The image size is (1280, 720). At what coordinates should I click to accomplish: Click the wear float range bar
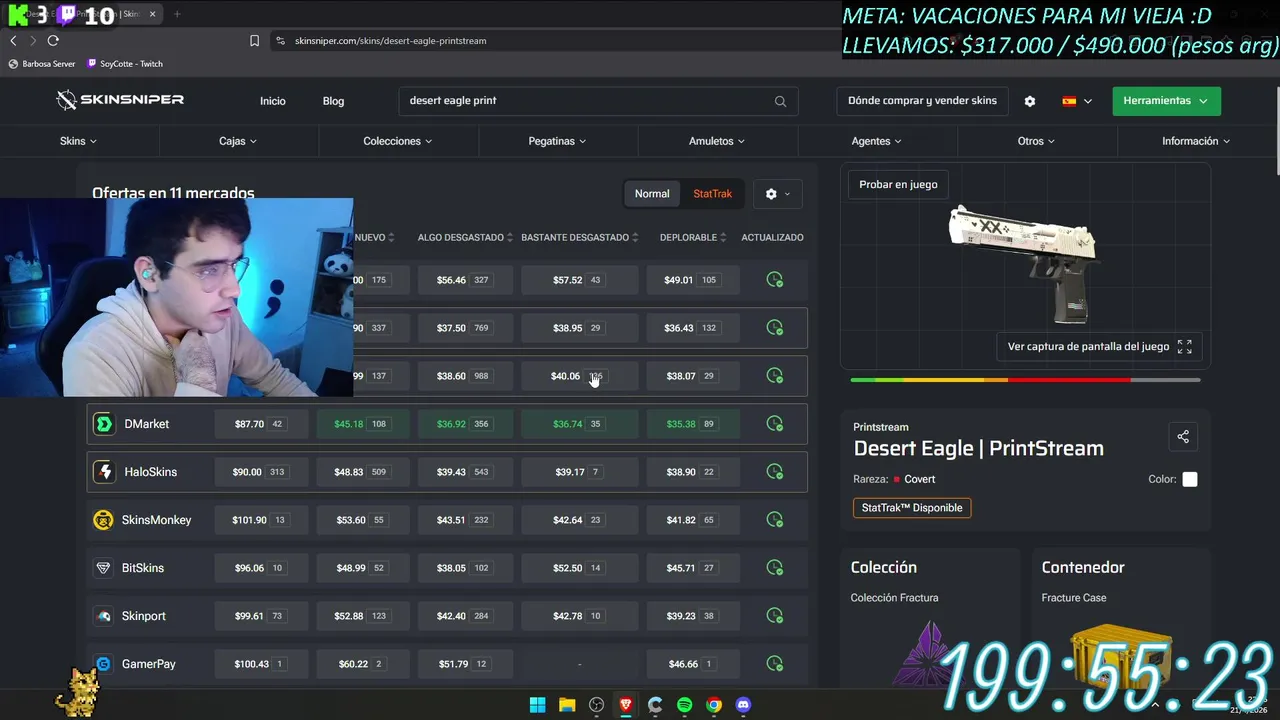1025,380
